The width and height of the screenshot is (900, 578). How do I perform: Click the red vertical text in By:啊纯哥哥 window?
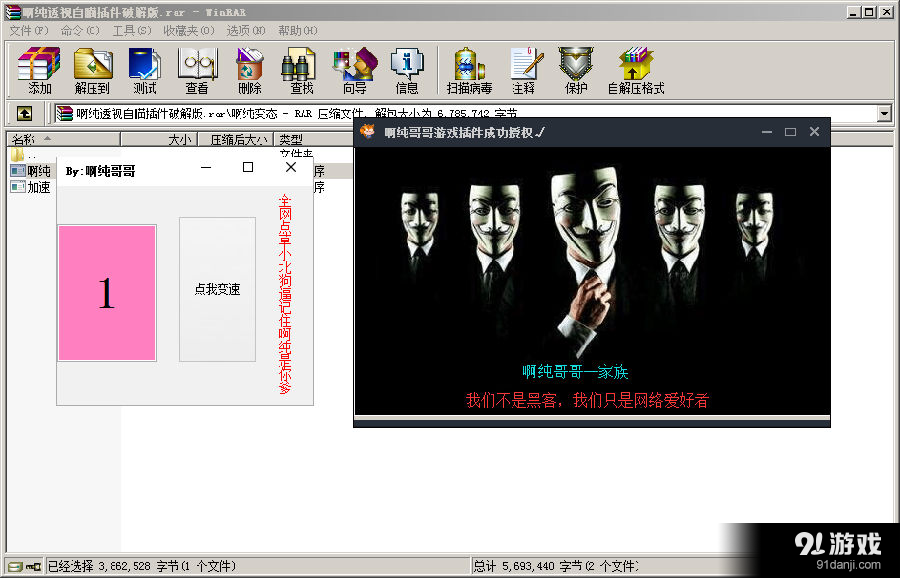click(x=285, y=294)
